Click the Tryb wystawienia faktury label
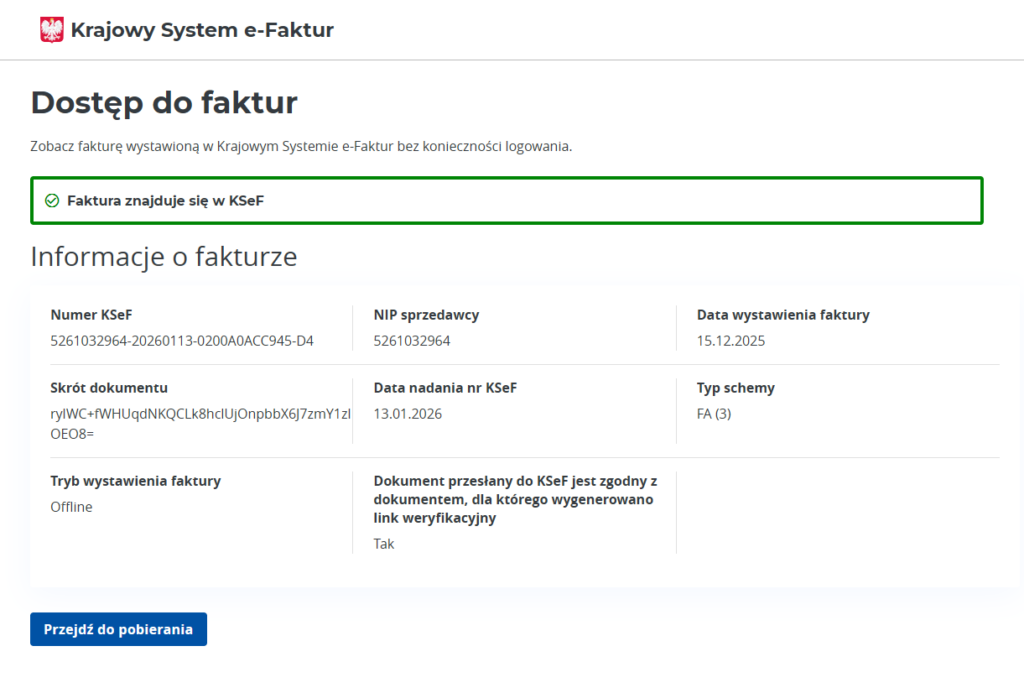Viewport: 1024px width, 693px height. tap(135, 481)
